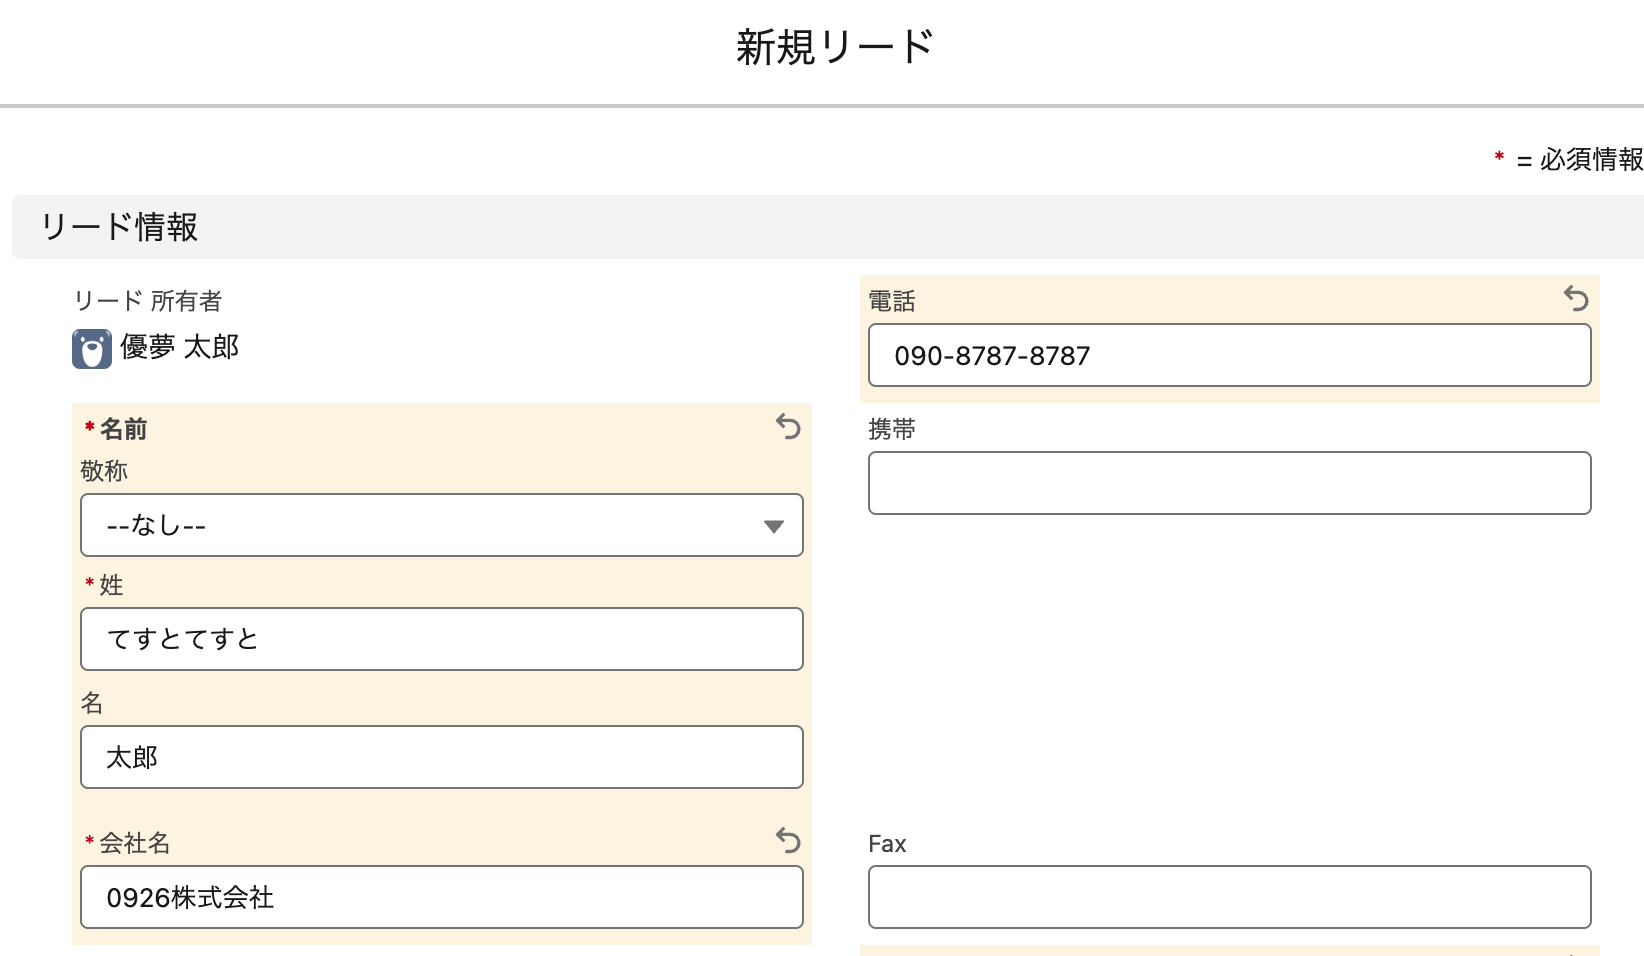Screen dimensions: 1644x956
Task: Click the owner name 優夢 太郎
Action: point(180,347)
